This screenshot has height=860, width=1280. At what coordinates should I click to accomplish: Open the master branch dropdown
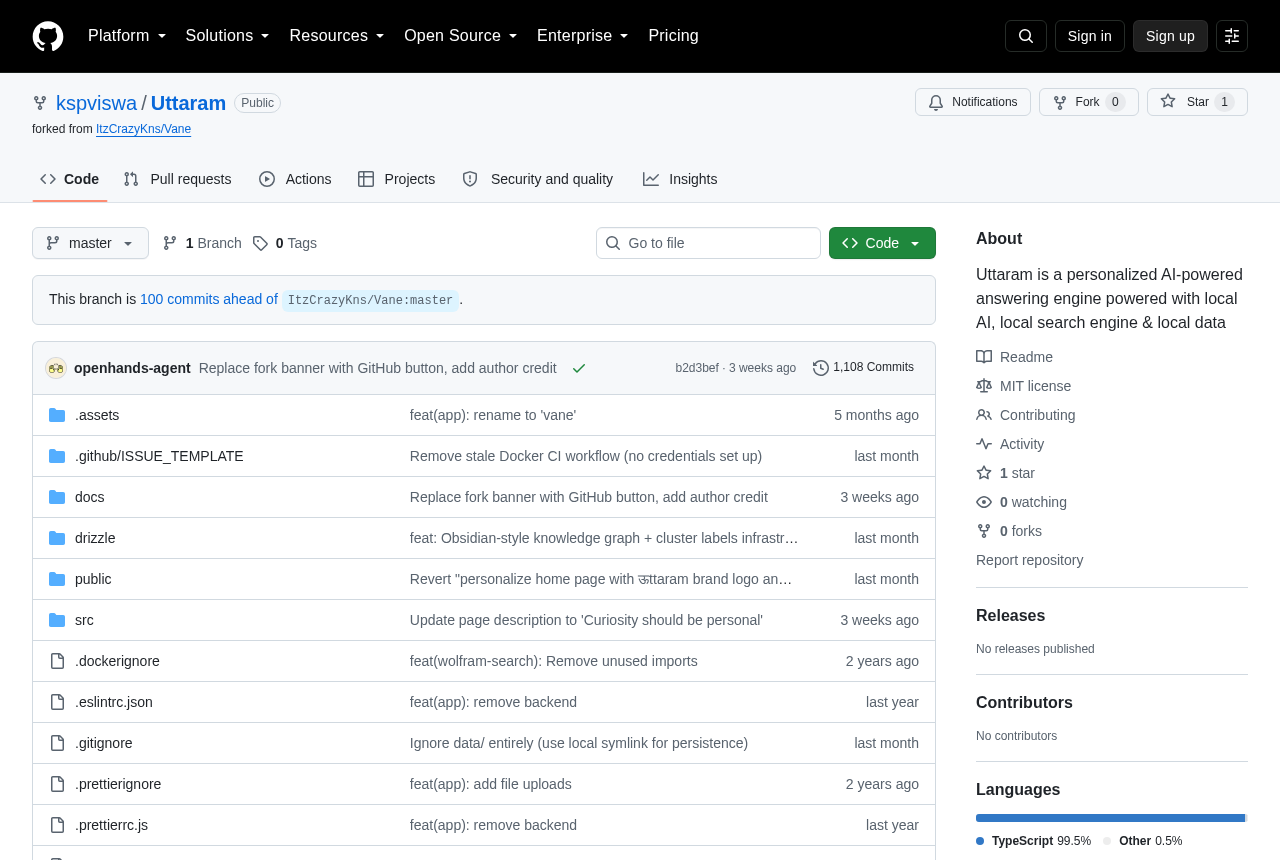point(90,243)
